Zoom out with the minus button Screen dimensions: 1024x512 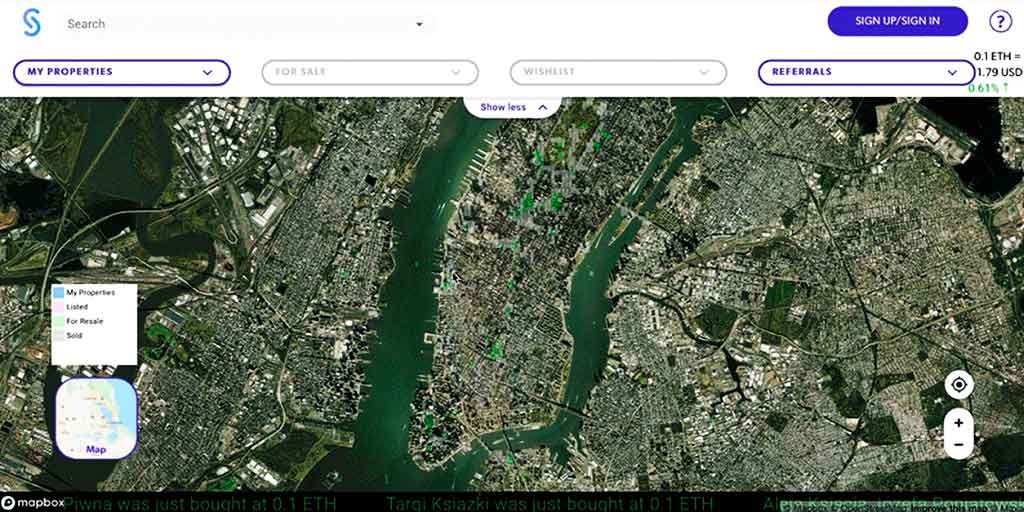pyautogui.click(x=958, y=444)
